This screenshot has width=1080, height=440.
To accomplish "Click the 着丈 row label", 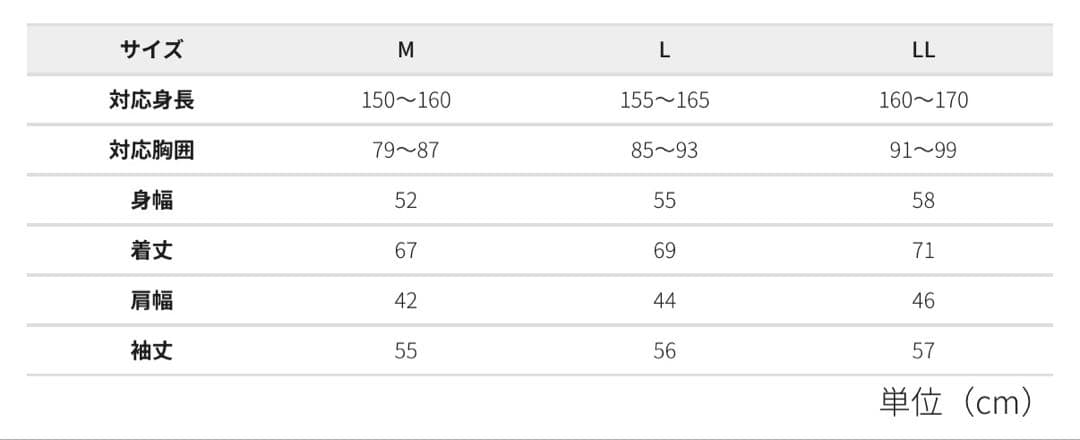I will coord(152,251).
